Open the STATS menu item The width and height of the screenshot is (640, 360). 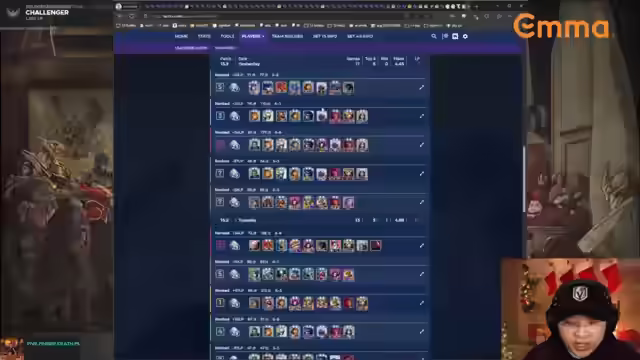[x=204, y=36]
